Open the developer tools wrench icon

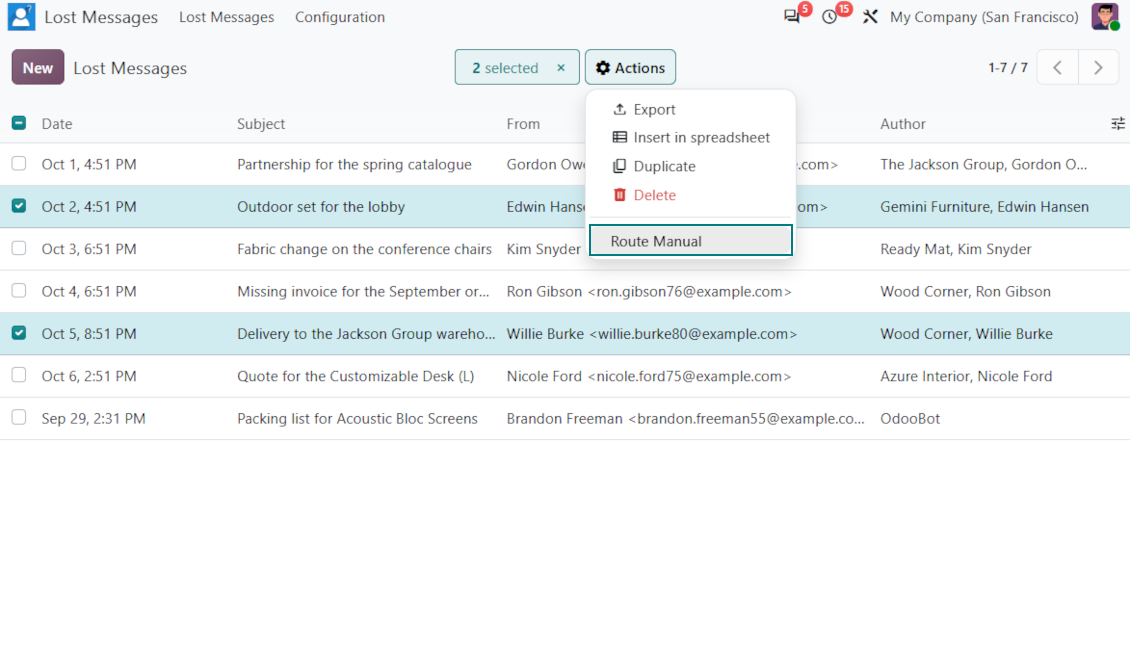[x=870, y=17]
